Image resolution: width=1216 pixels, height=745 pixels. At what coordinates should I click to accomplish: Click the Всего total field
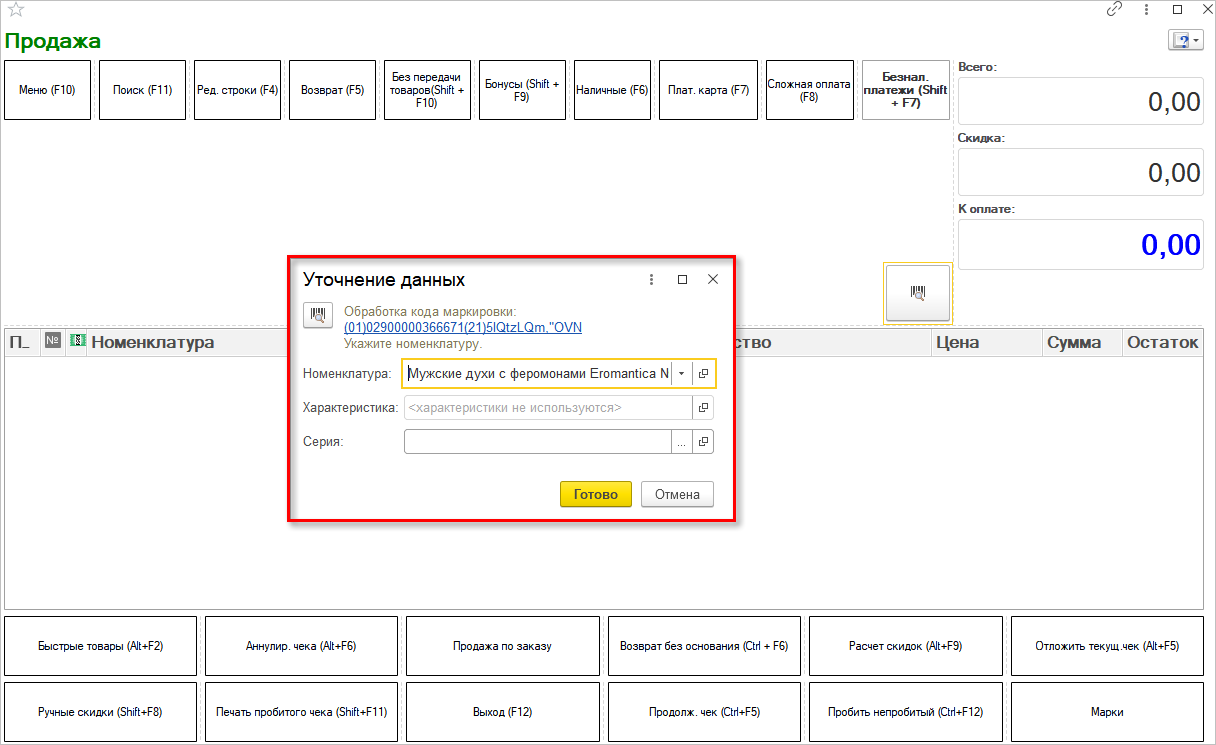1081,101
